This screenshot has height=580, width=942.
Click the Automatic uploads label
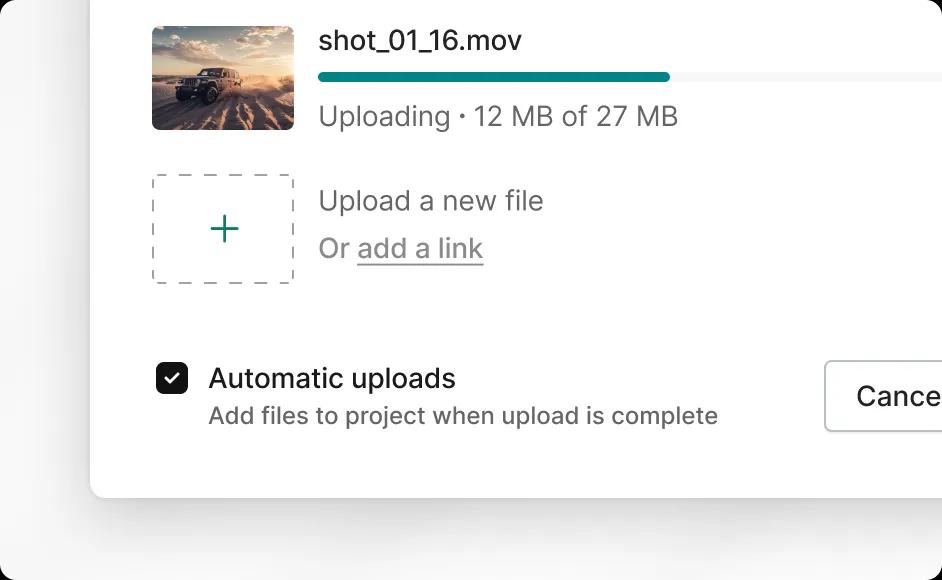[332, 379]
